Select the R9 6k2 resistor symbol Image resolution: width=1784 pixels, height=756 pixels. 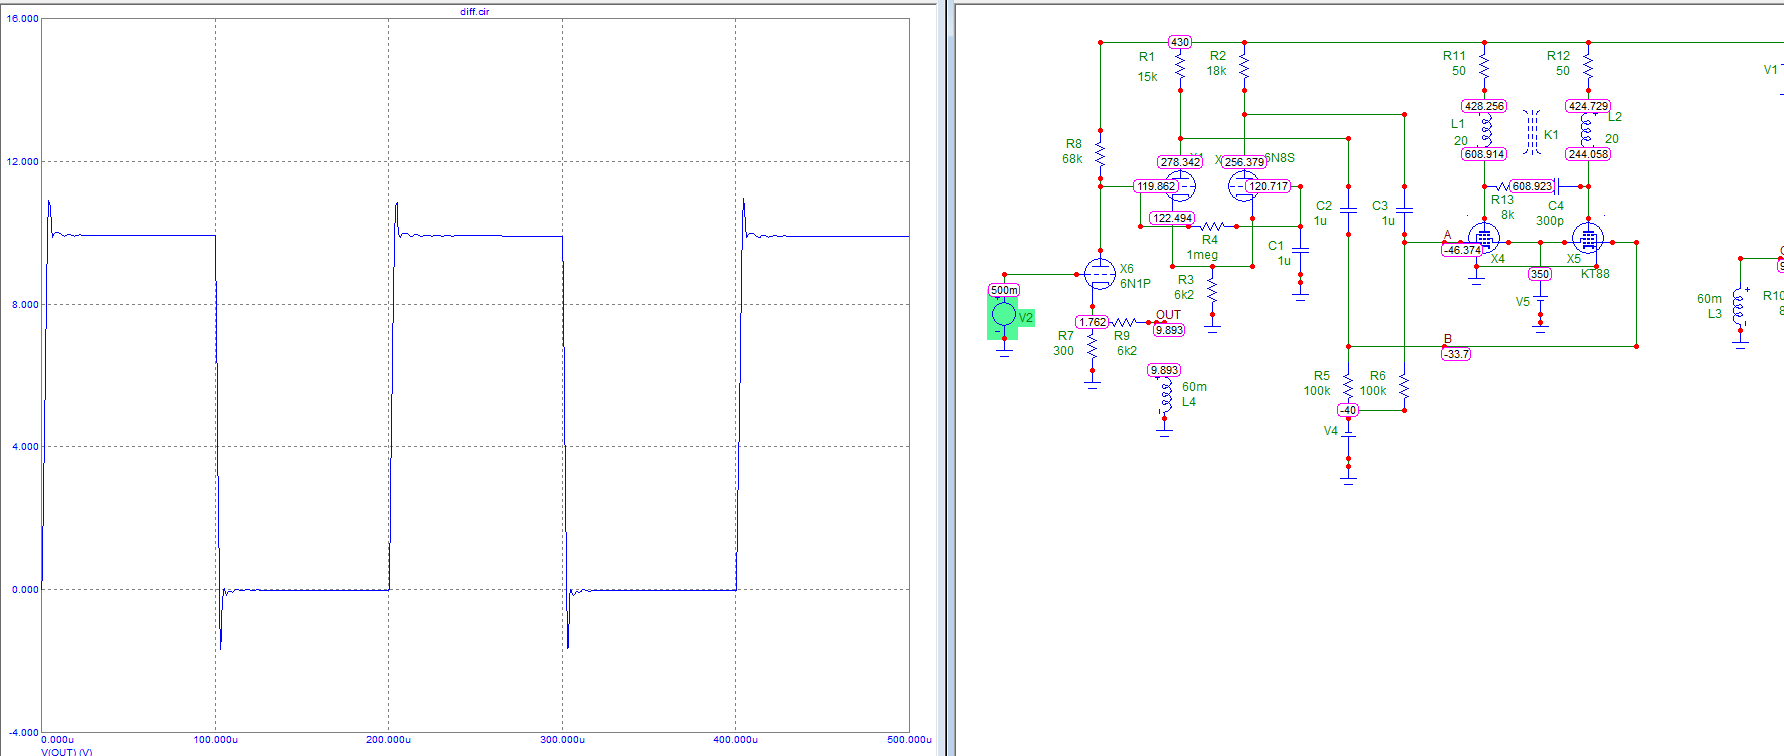[1124, 322]
